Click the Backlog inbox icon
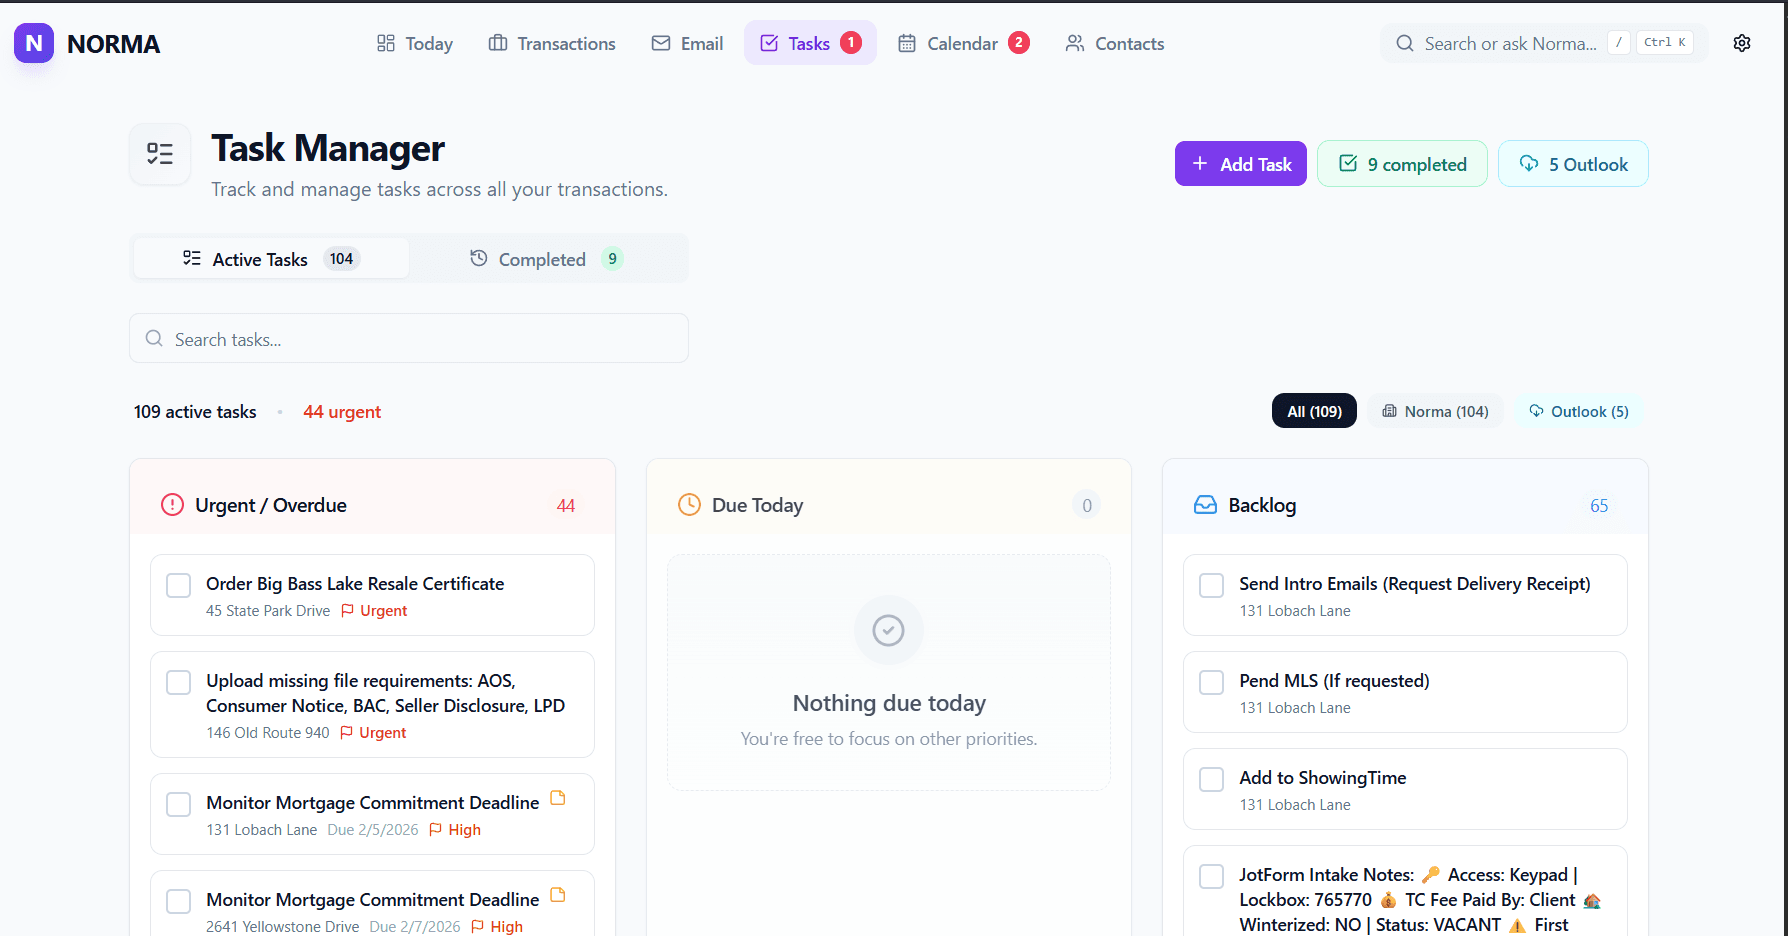The height and width of the screenshot is (936, 1788). coord(1204,505)
